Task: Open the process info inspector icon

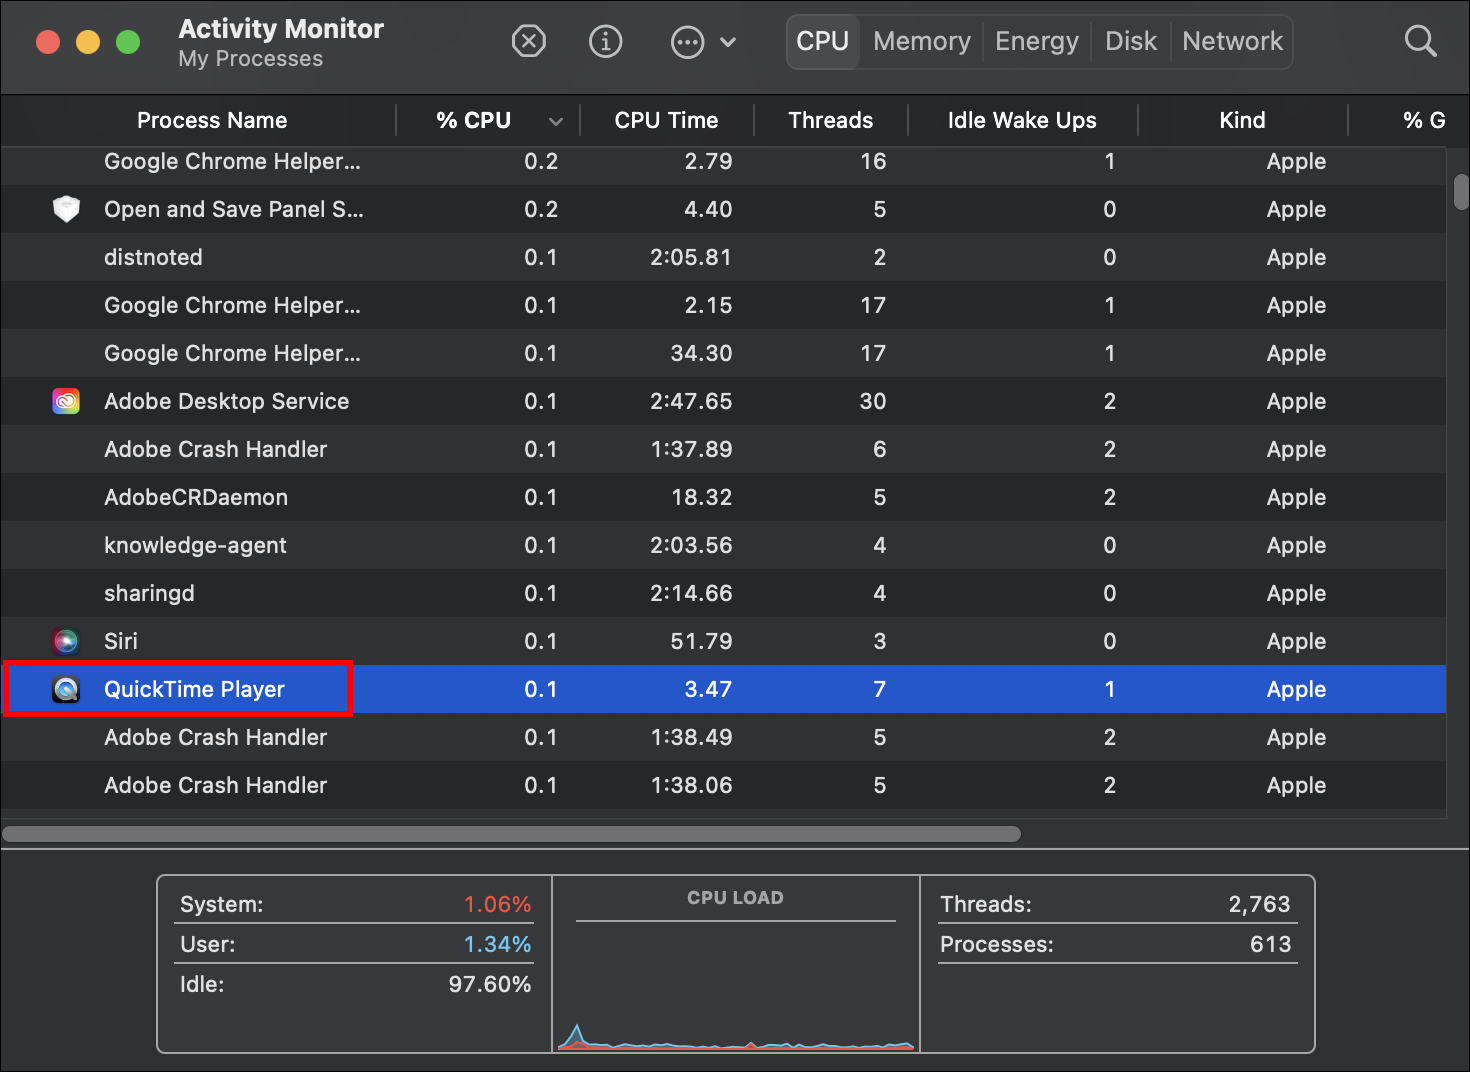Action: click(x=606, y=41)
